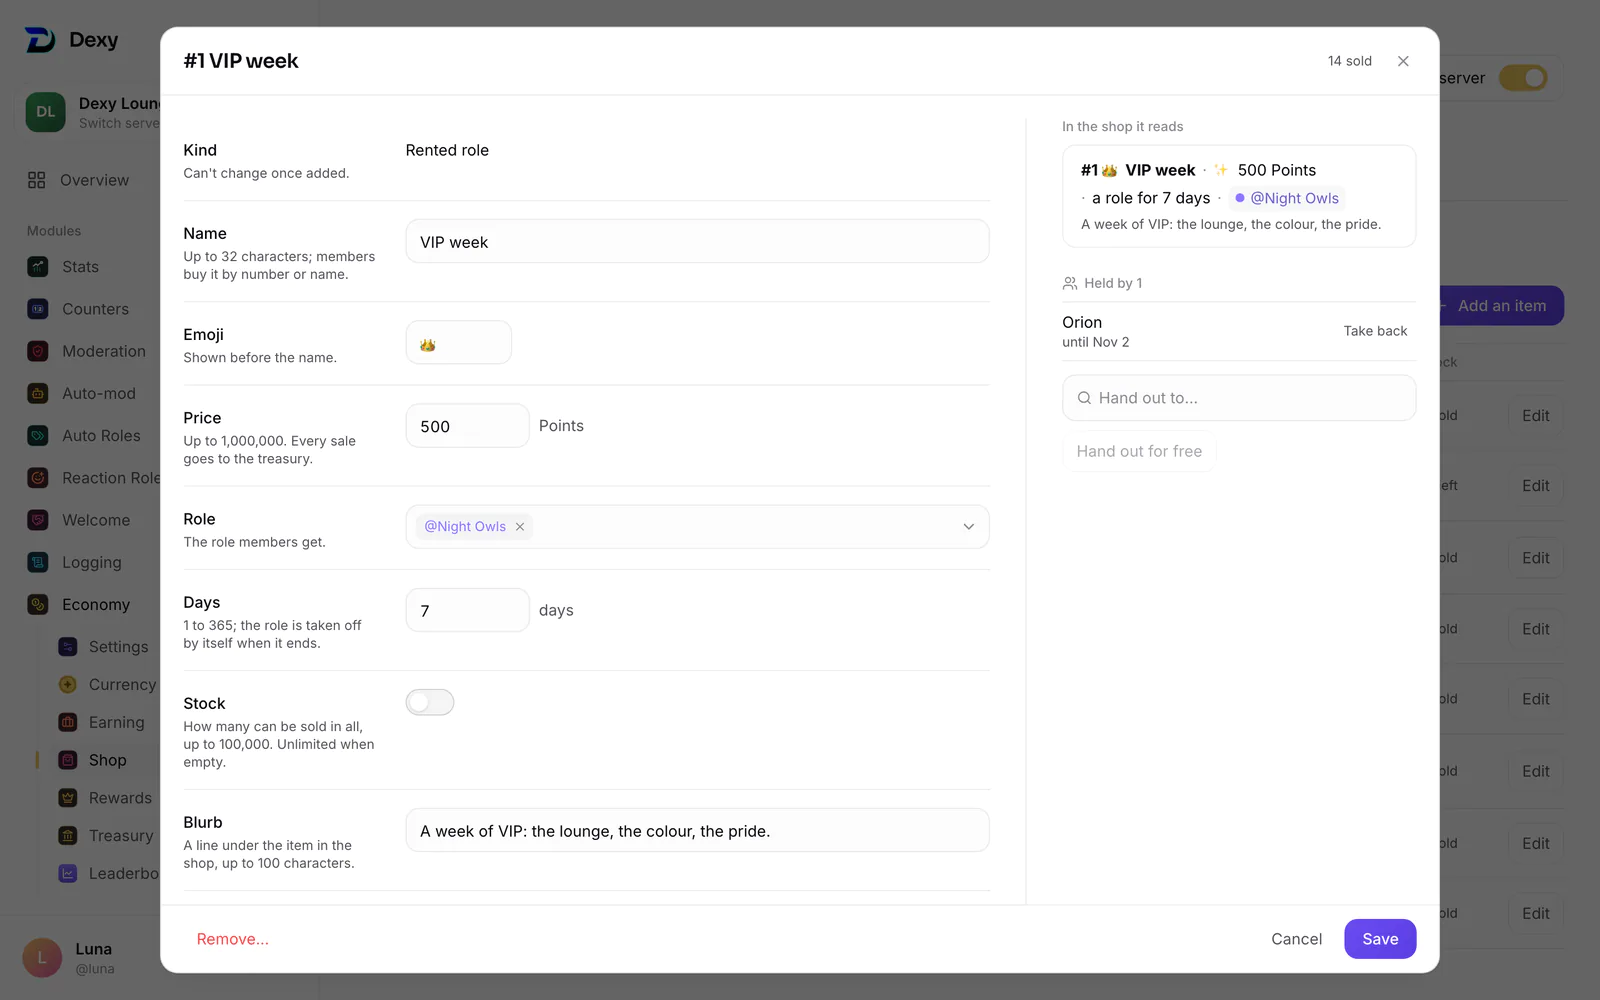
Task: Enable the Stock limit toggle
Action: (430, 702)
